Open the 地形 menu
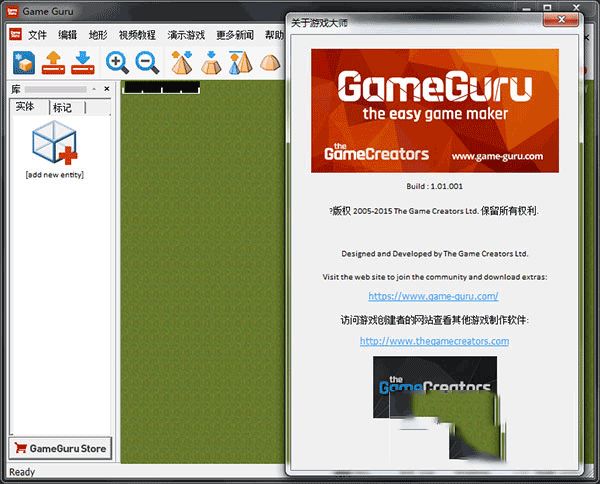The image size is (600, 484). pos(98,35)
